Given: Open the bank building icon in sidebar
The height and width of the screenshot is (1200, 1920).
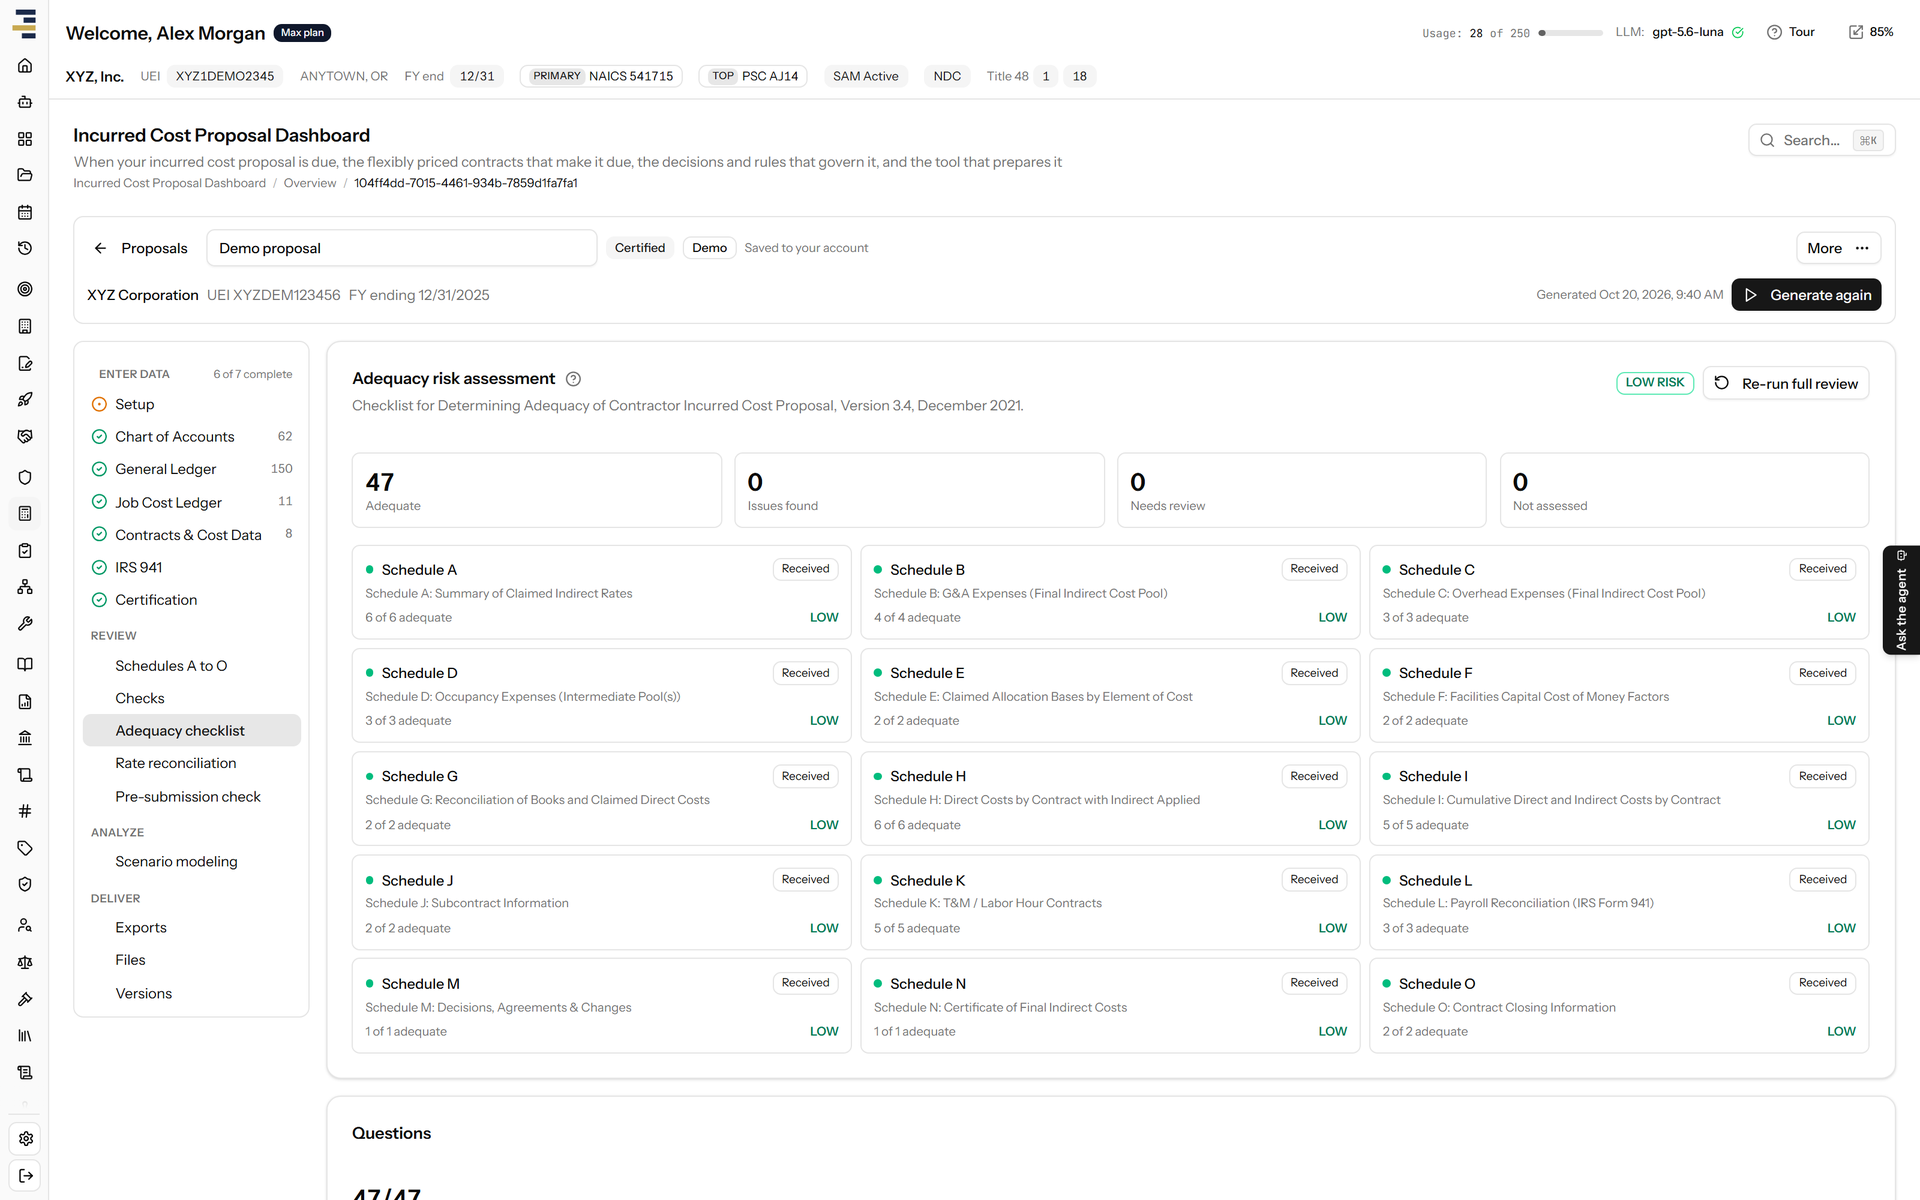Looking at the screenshot, I should click(x=25, y=738).
